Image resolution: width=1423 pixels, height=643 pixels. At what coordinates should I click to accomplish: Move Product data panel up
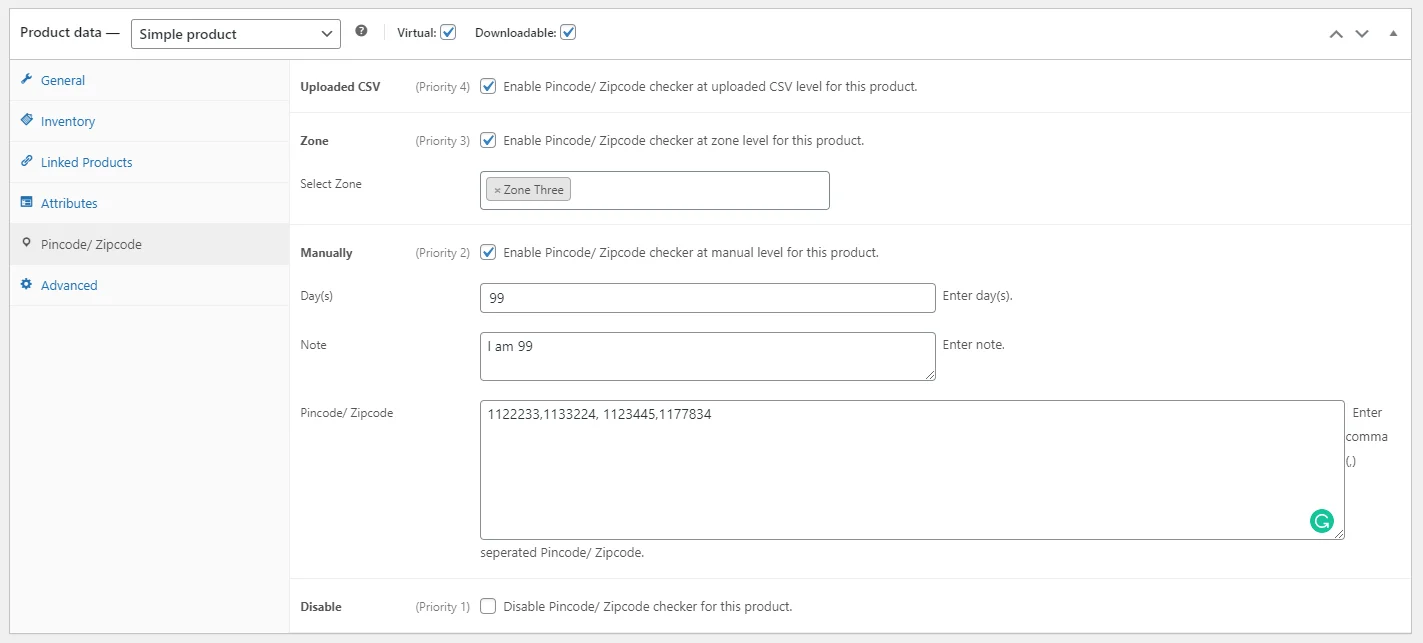[1336, 34]
